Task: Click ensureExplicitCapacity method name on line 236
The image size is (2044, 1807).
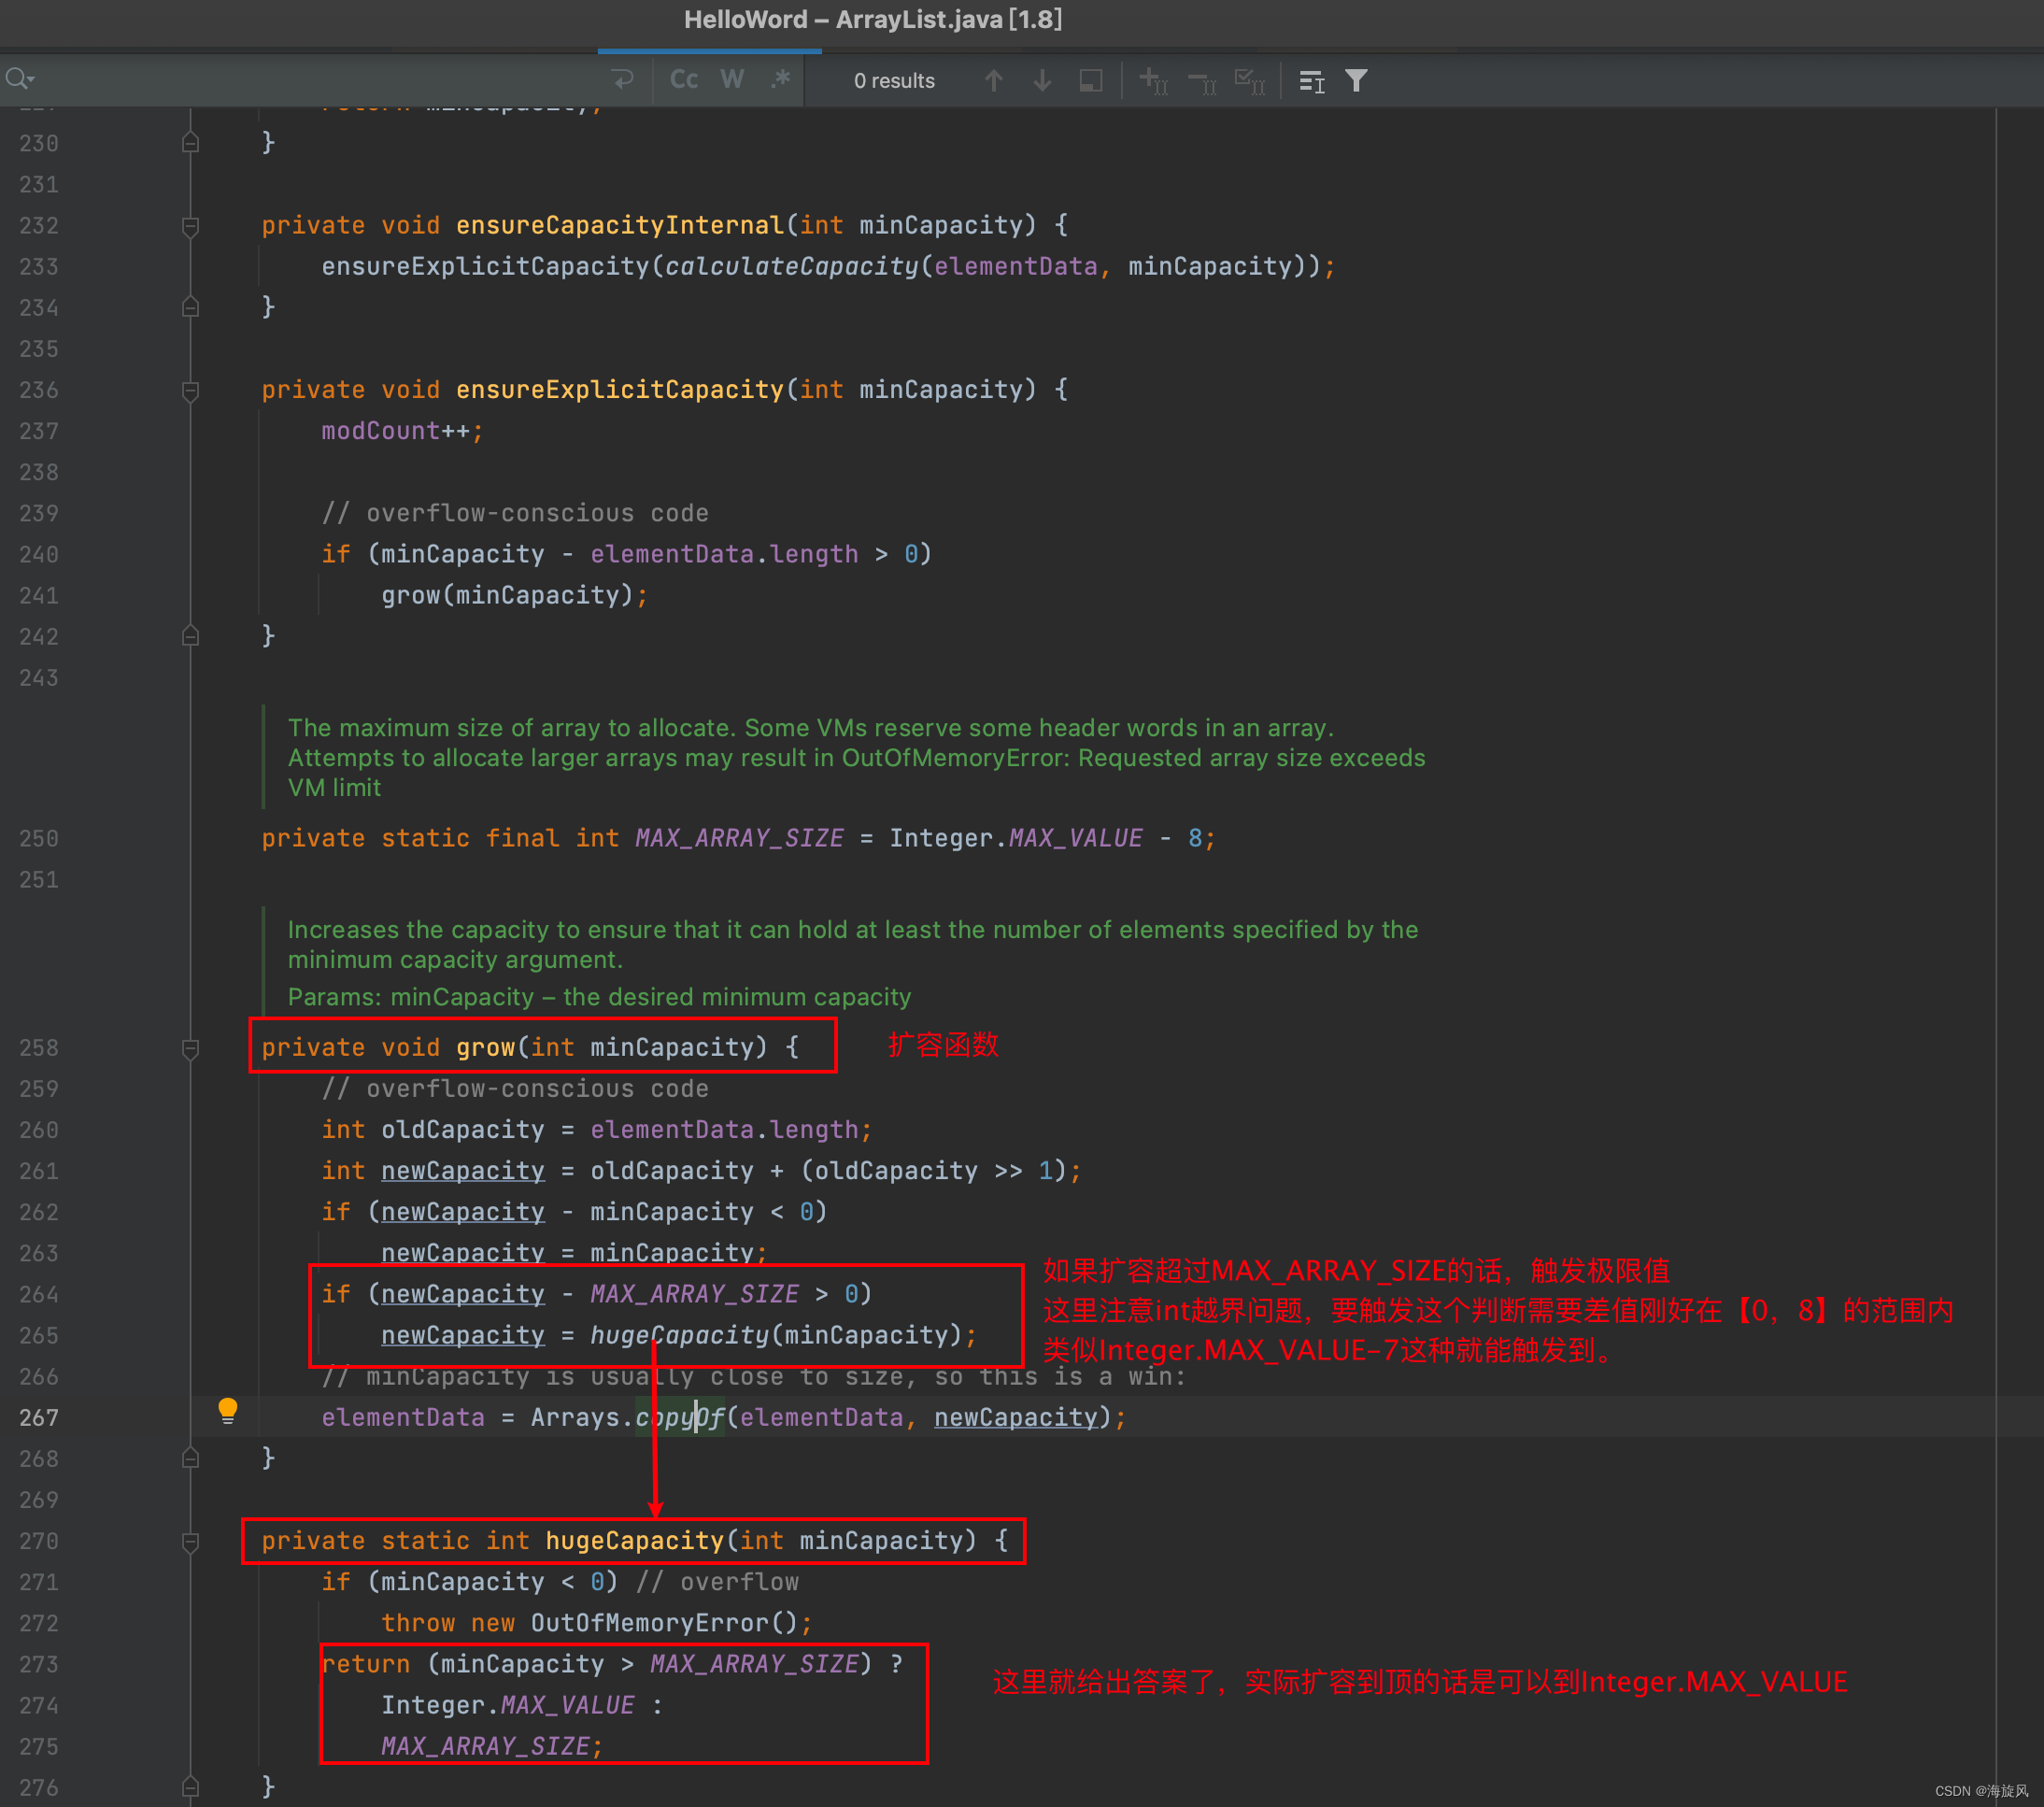Action: tap(620, 390)
